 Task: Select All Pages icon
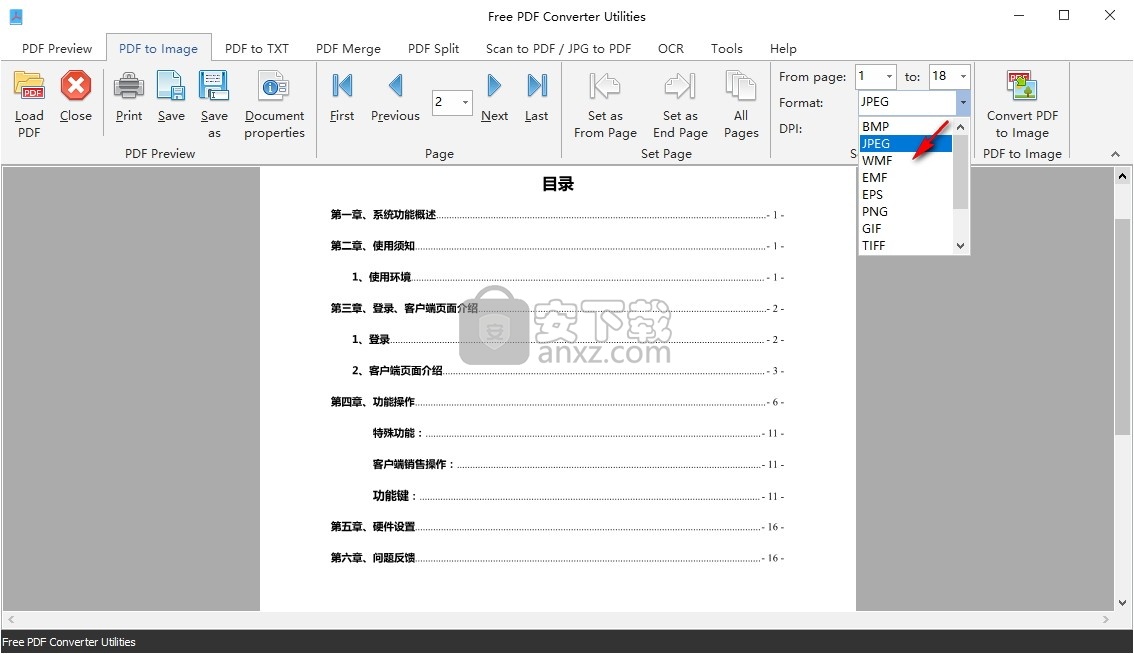coord(741,86)
